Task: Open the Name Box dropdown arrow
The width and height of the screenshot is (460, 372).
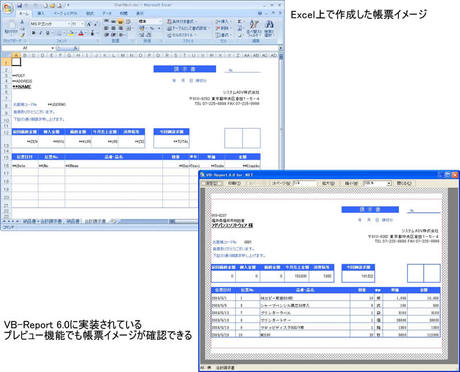Action: pyautogui.click(x=53, y=48)
